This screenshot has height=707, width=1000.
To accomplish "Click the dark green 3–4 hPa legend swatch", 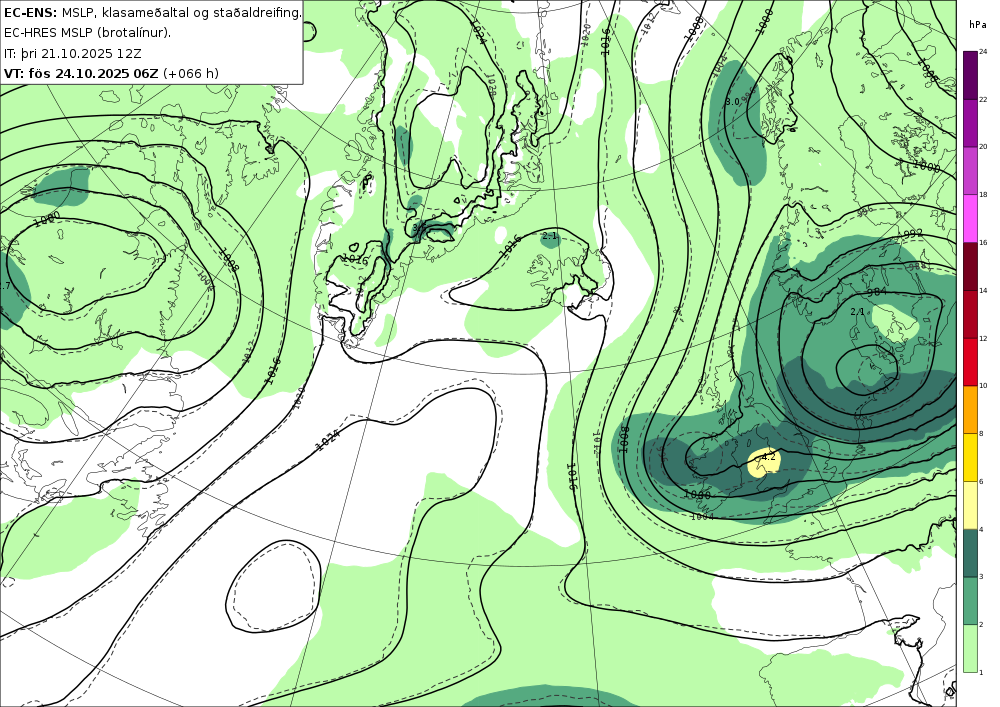I will tap(971, 553).
